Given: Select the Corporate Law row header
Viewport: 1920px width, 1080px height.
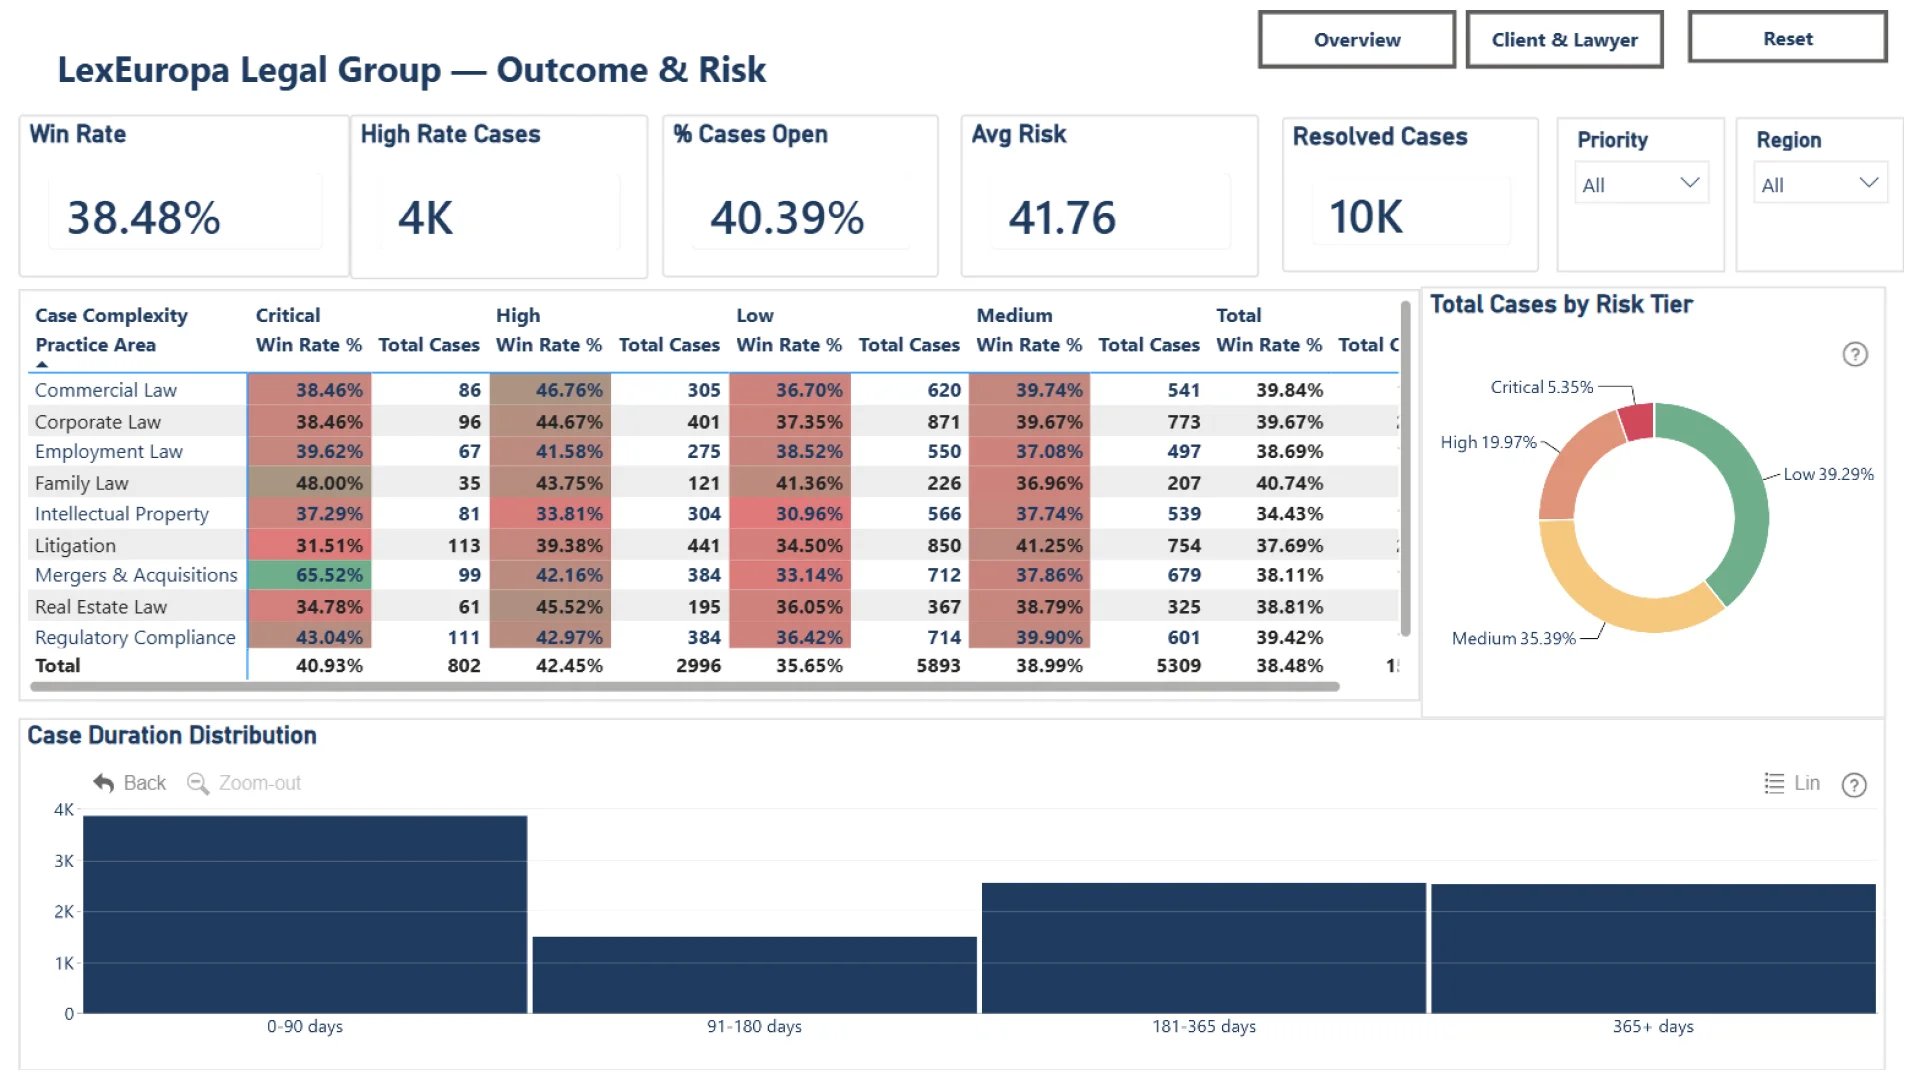Looking at the screenshot, I should click(x=98, y=422).
